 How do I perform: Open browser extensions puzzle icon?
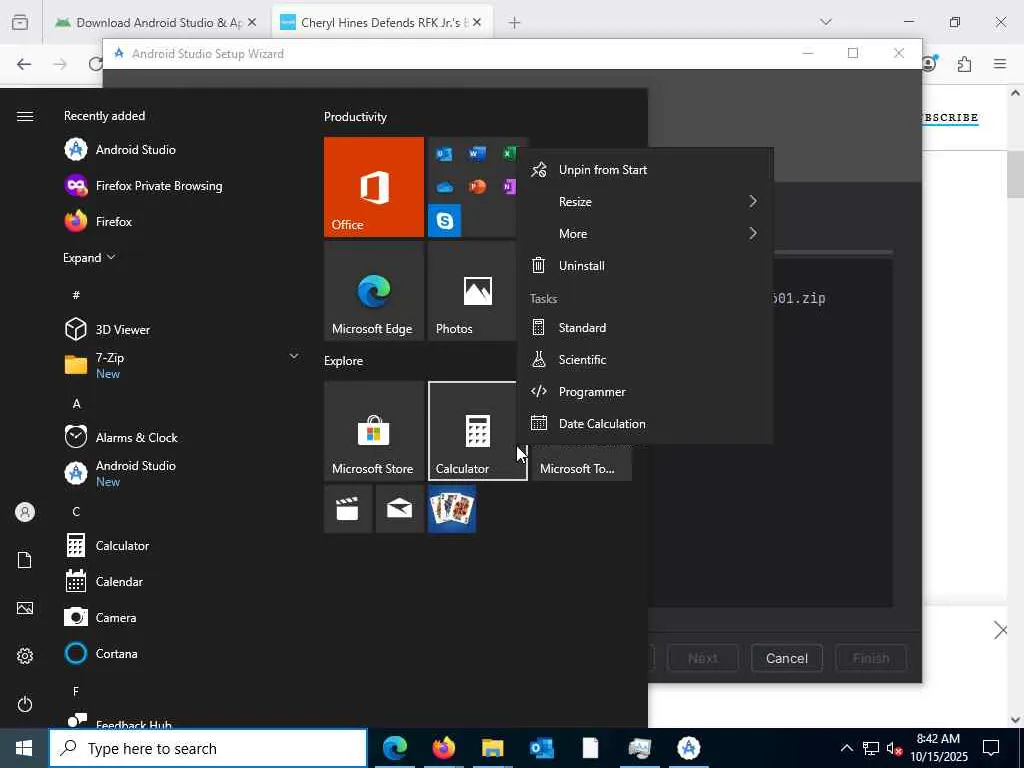click(x=965, y=64)
